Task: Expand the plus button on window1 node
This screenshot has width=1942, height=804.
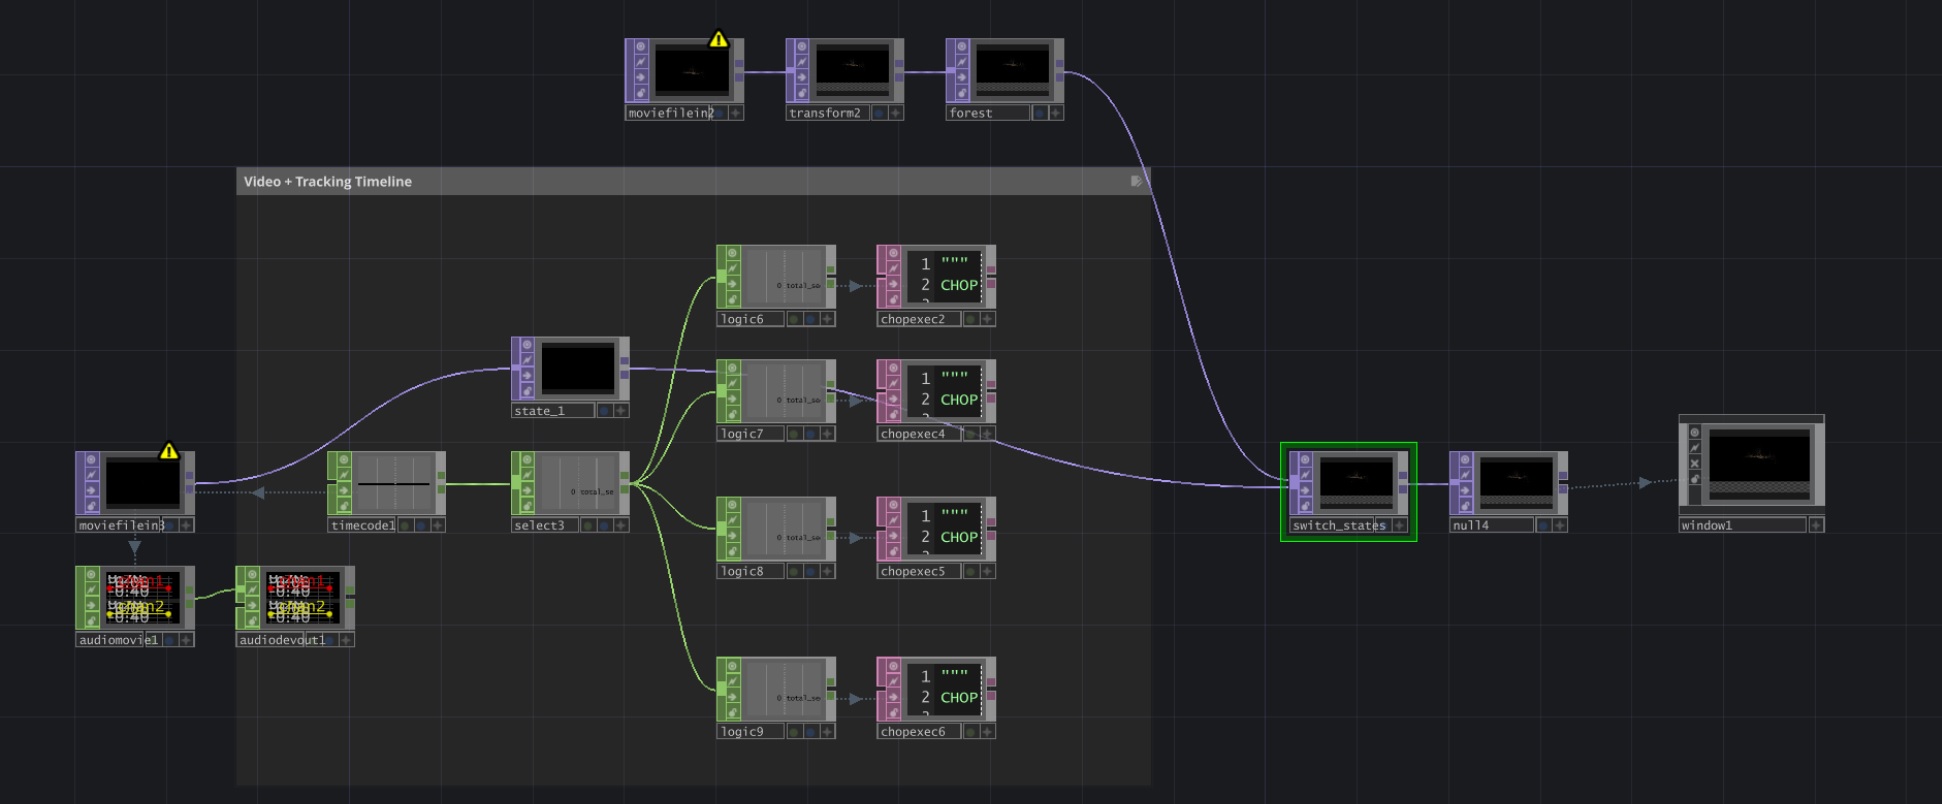Action: pyautogui.click(x=1816, y=526)
